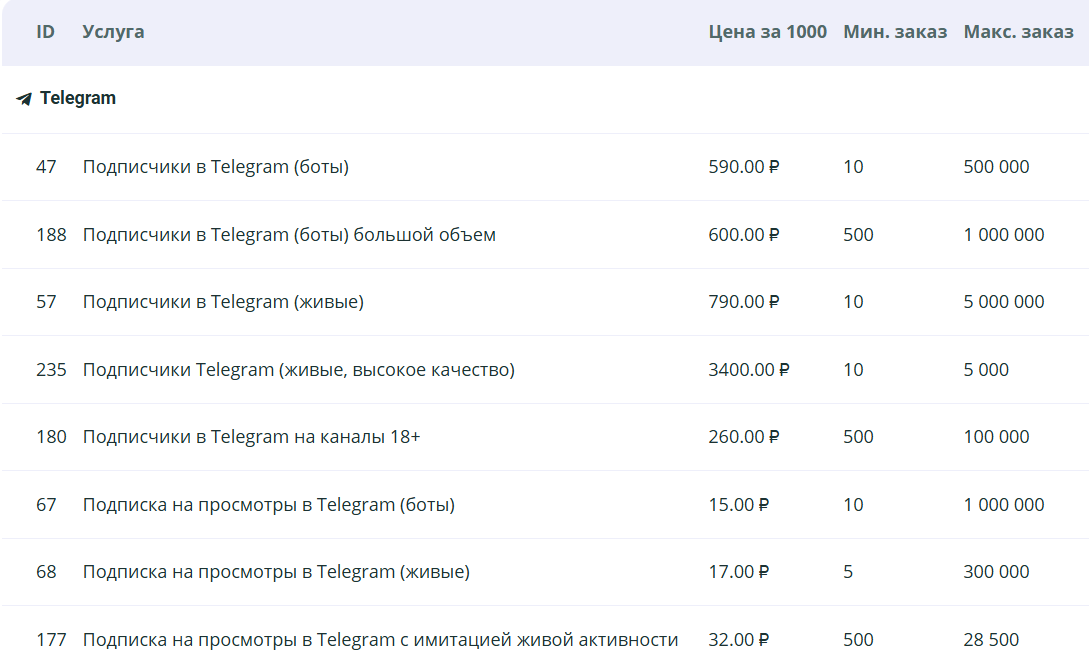Viewport: 1089px width, 672px height.
Task: Click service ID 68
Action: click(x=47, y=572)
